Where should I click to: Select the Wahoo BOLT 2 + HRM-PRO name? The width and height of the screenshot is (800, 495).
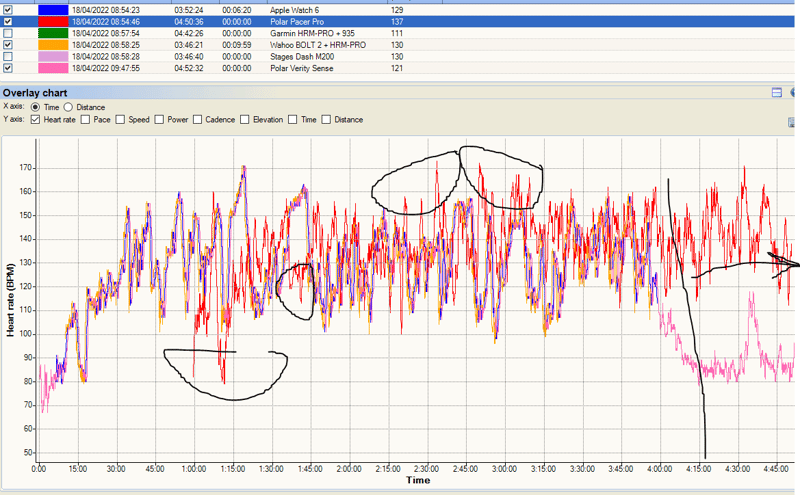tap(318, 45)
